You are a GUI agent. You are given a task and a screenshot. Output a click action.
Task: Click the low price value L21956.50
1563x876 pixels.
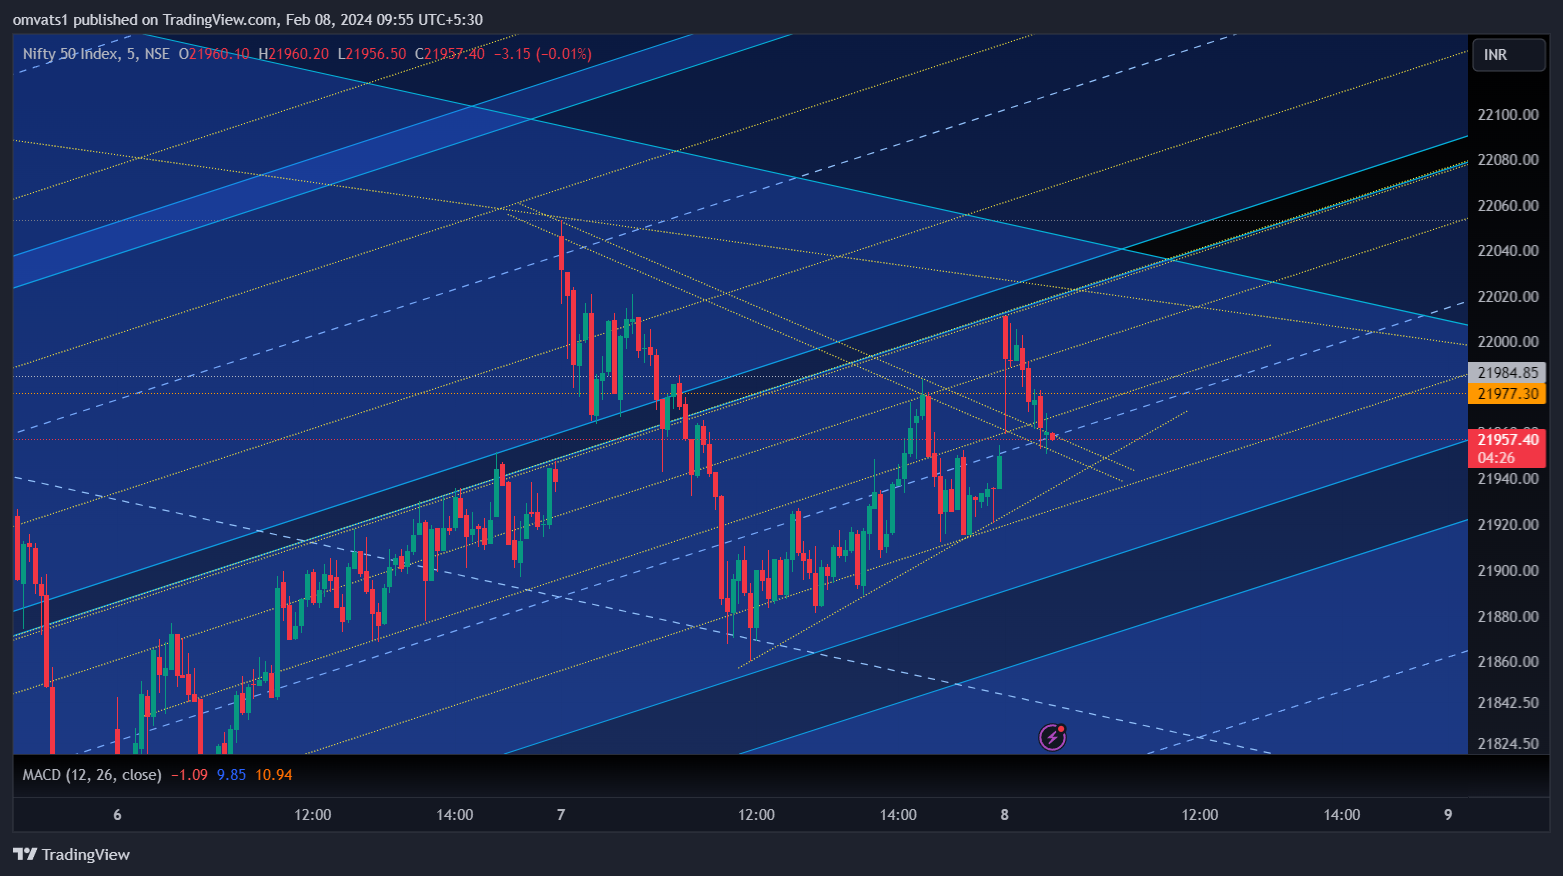click(x=371, y=54)
